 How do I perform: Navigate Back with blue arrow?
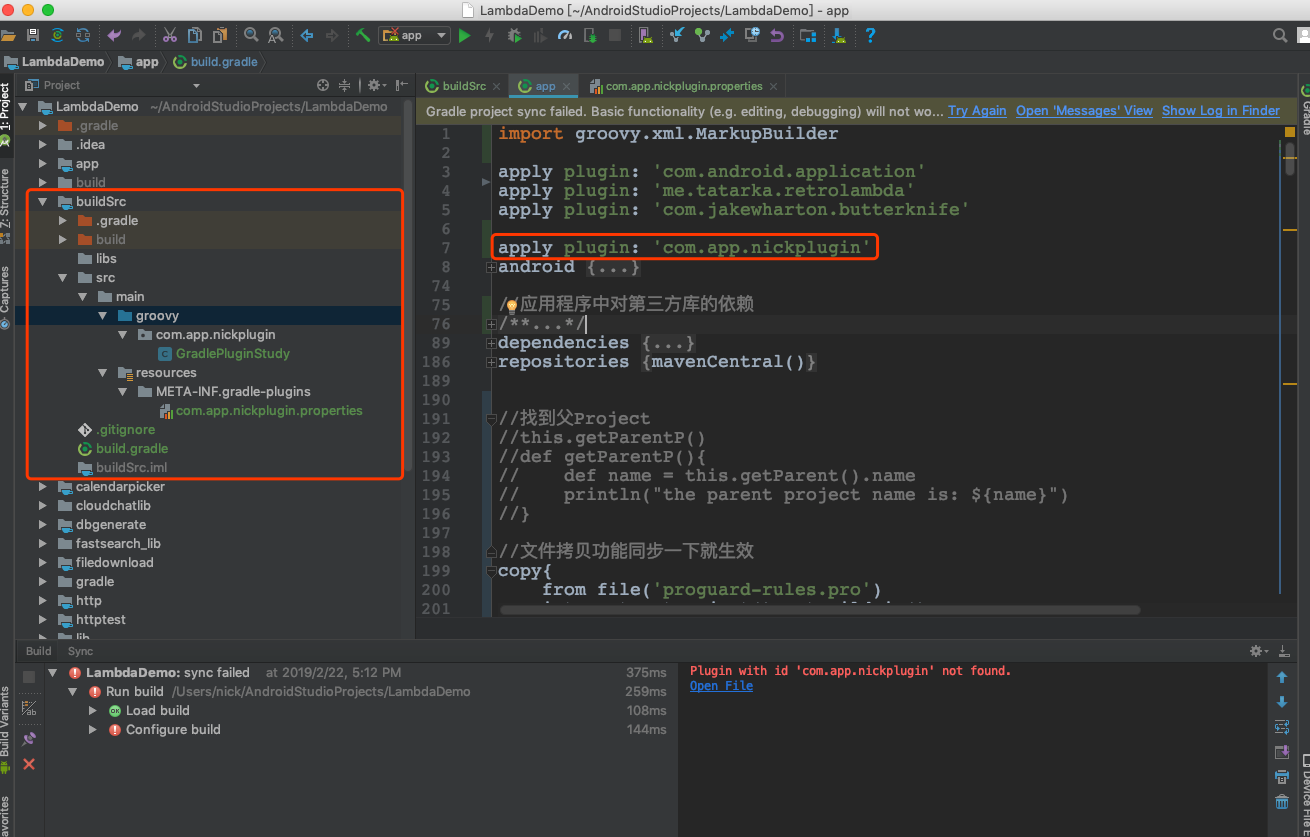[307, 35]
